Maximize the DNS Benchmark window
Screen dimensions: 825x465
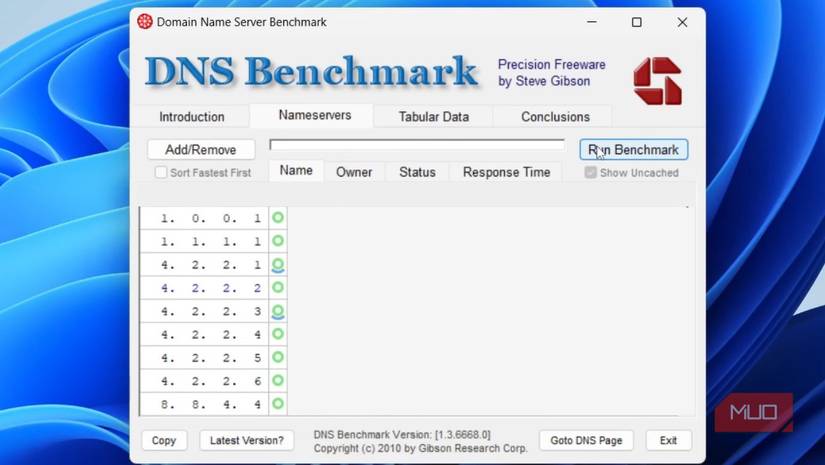pos(637,22)
